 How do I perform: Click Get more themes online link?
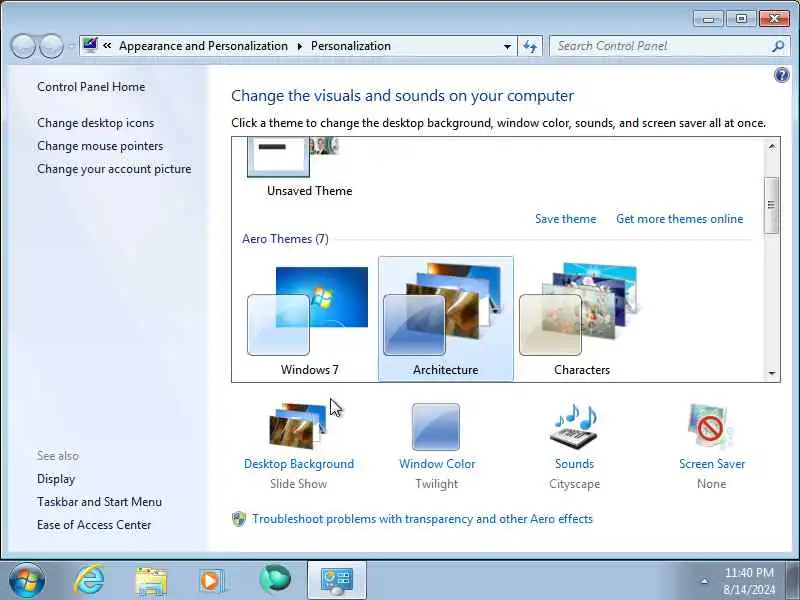click(679, 219)
